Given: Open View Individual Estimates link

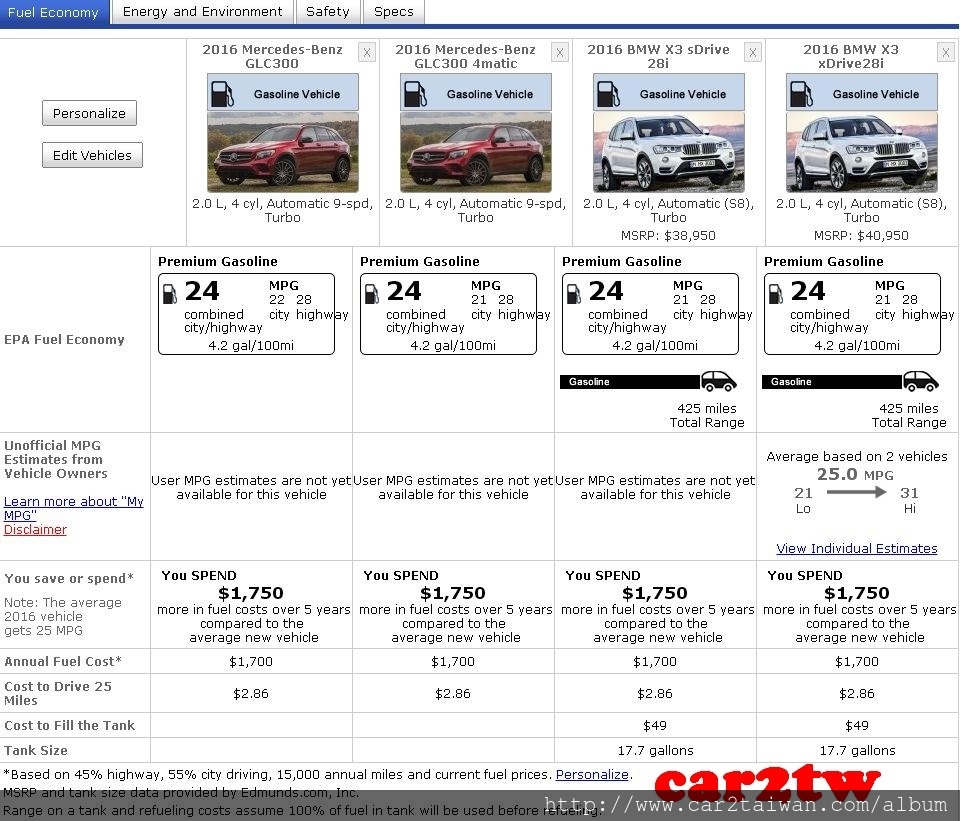Looking at the screenshot, I should coord(857,549).
